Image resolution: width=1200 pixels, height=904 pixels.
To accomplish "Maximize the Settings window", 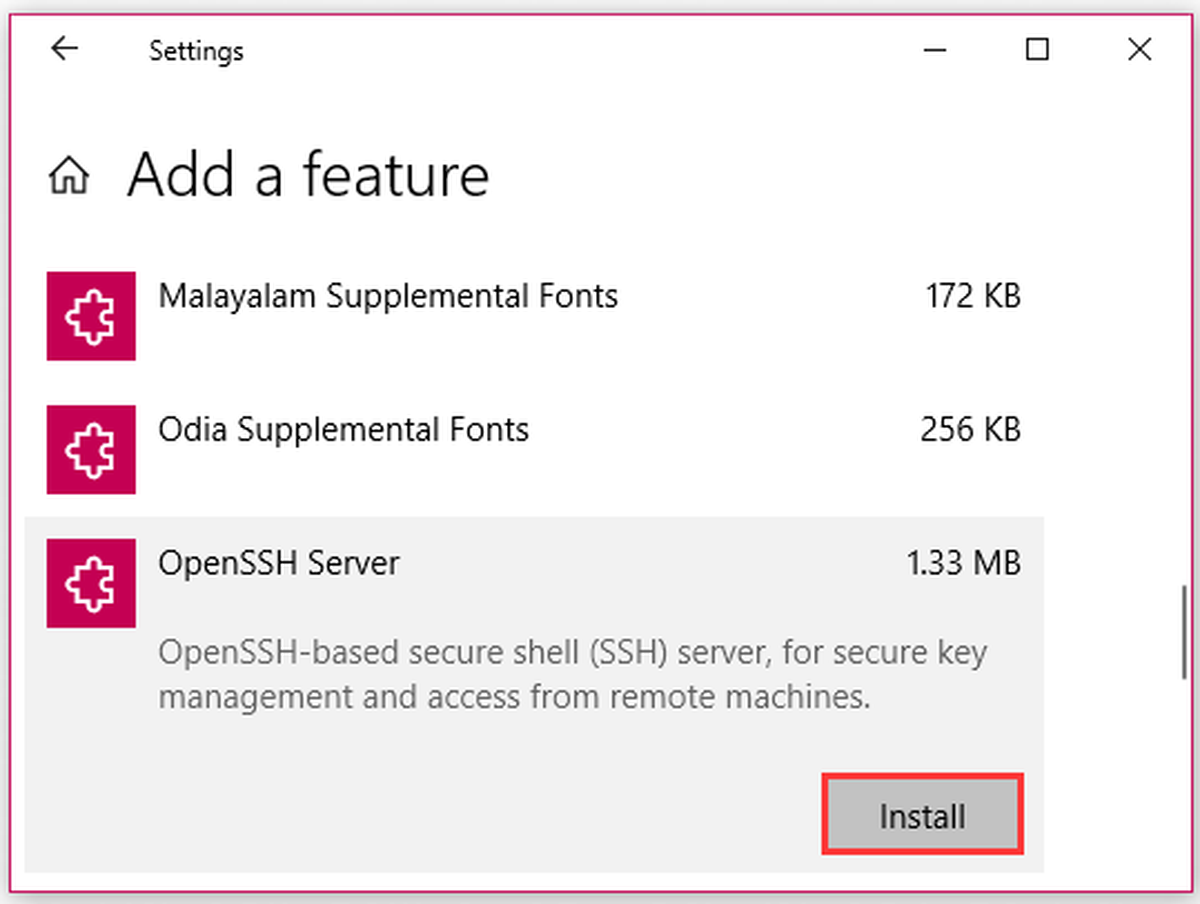I will point(1038,49).
